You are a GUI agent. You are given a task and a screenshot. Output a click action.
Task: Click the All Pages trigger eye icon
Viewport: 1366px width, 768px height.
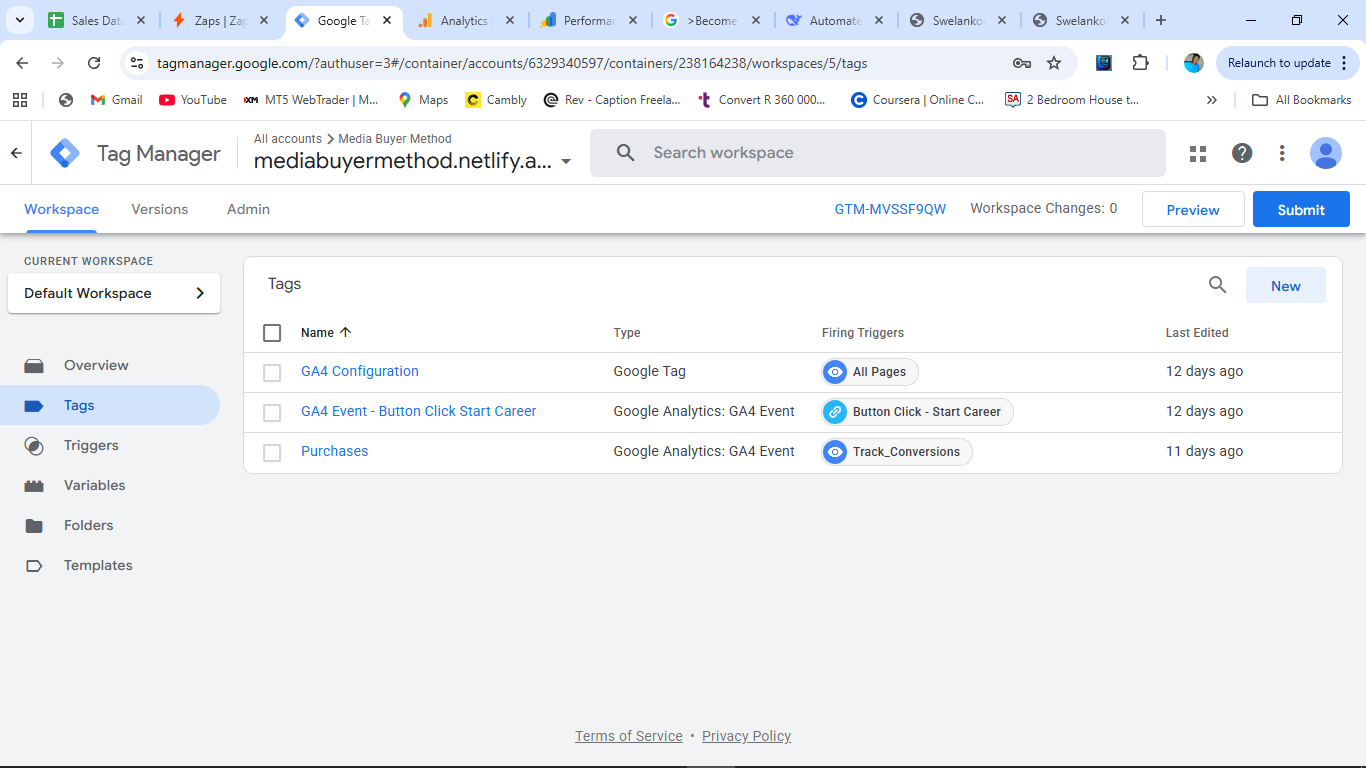point(835,372)
